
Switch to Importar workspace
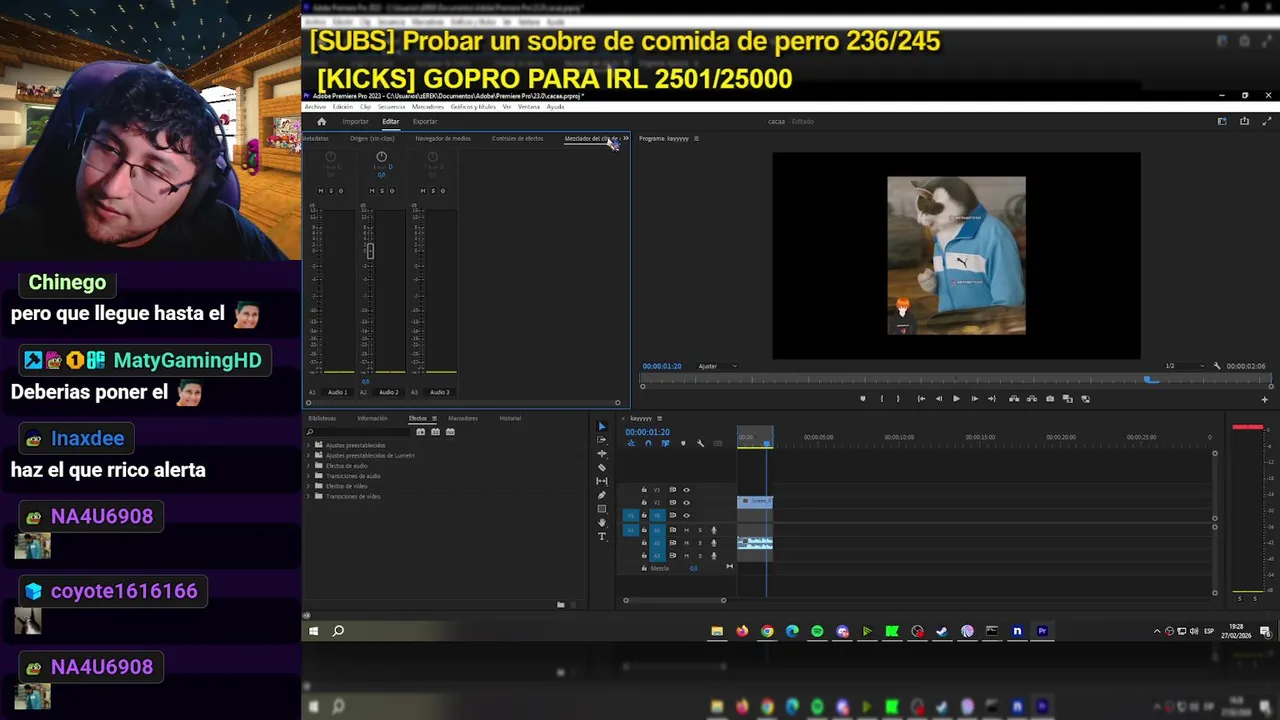click(355, 121)
